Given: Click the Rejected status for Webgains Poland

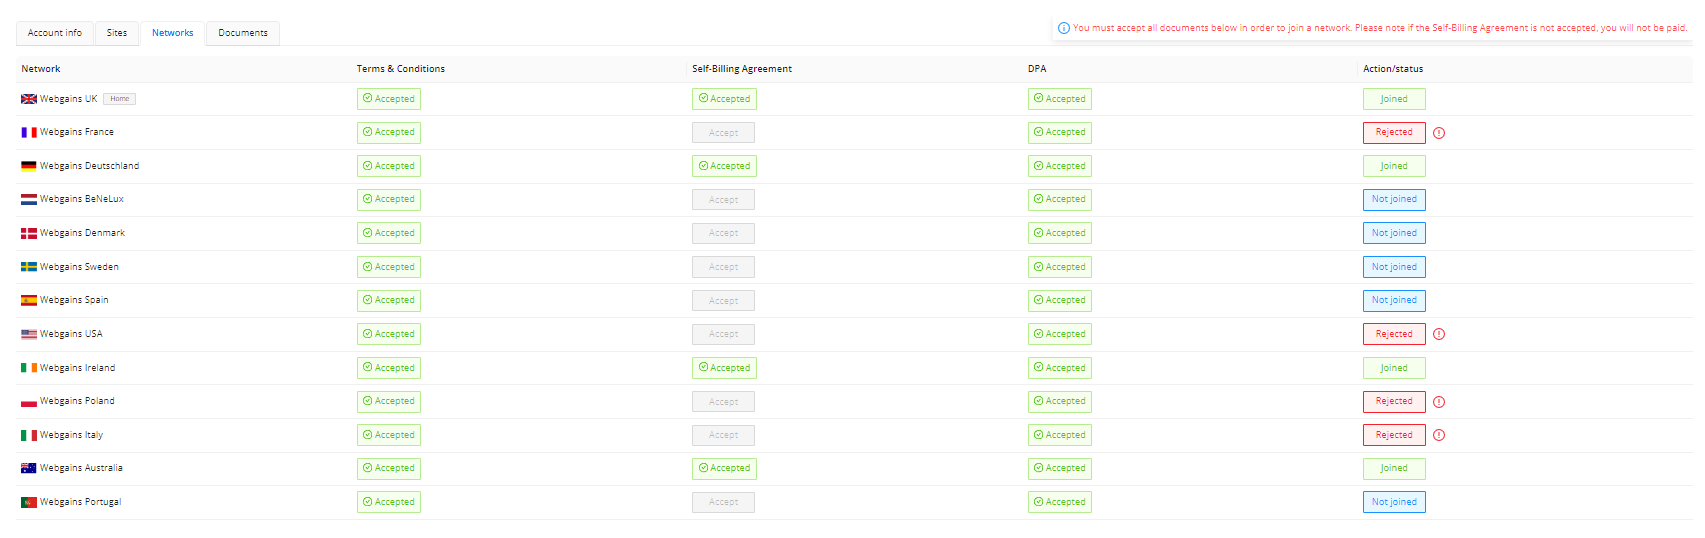Looking at the screenshot, I should (x=1394, y=401).
